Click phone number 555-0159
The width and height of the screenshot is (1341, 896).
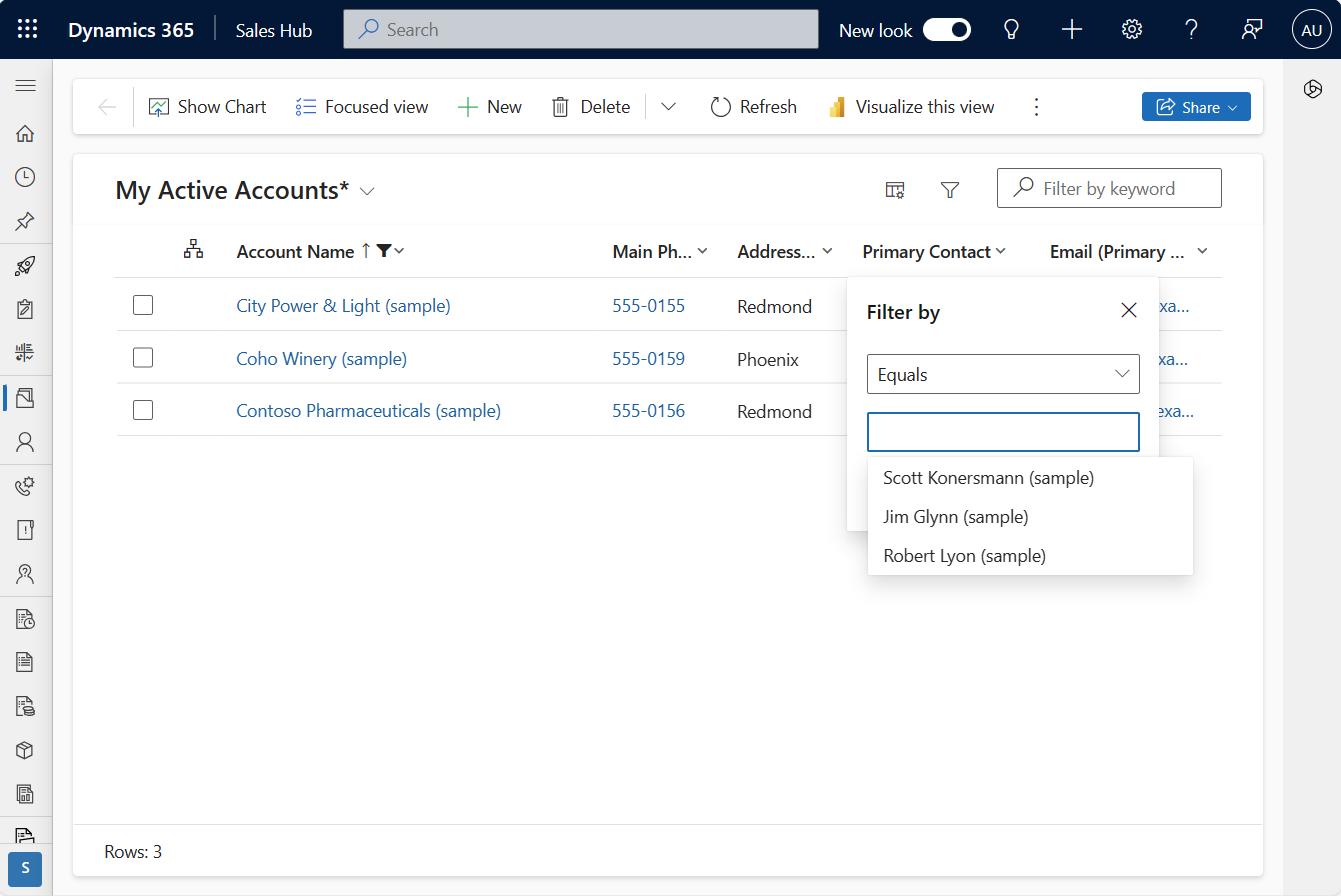(649, 358)
